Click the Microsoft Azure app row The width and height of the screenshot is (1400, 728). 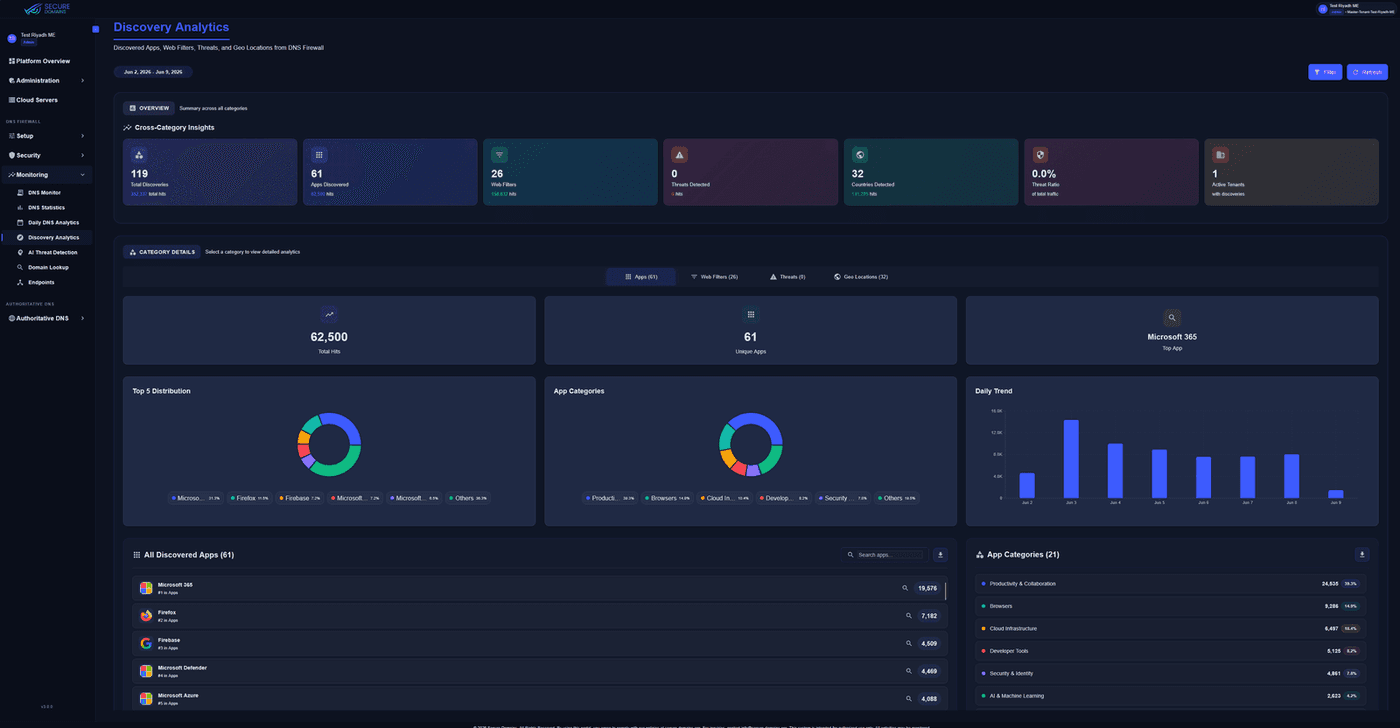(x=540, y=698)
